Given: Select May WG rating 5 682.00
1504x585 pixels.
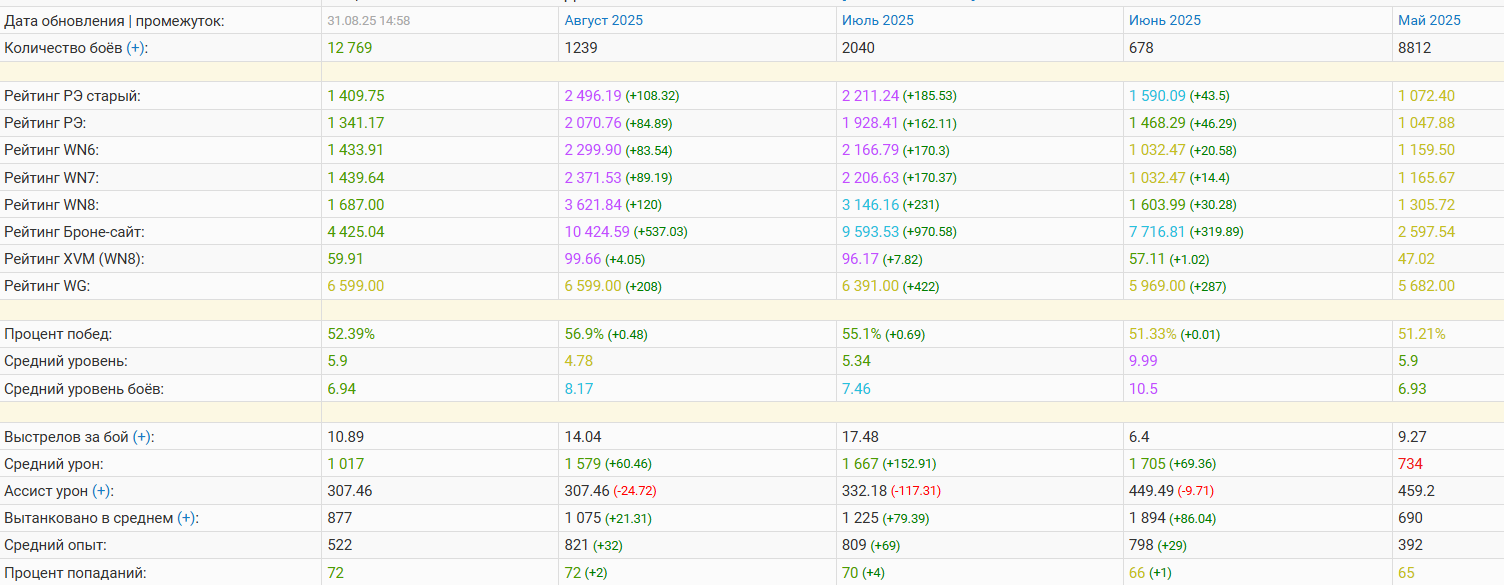Looking at the screenshot, I should (x=1426, y=286).
